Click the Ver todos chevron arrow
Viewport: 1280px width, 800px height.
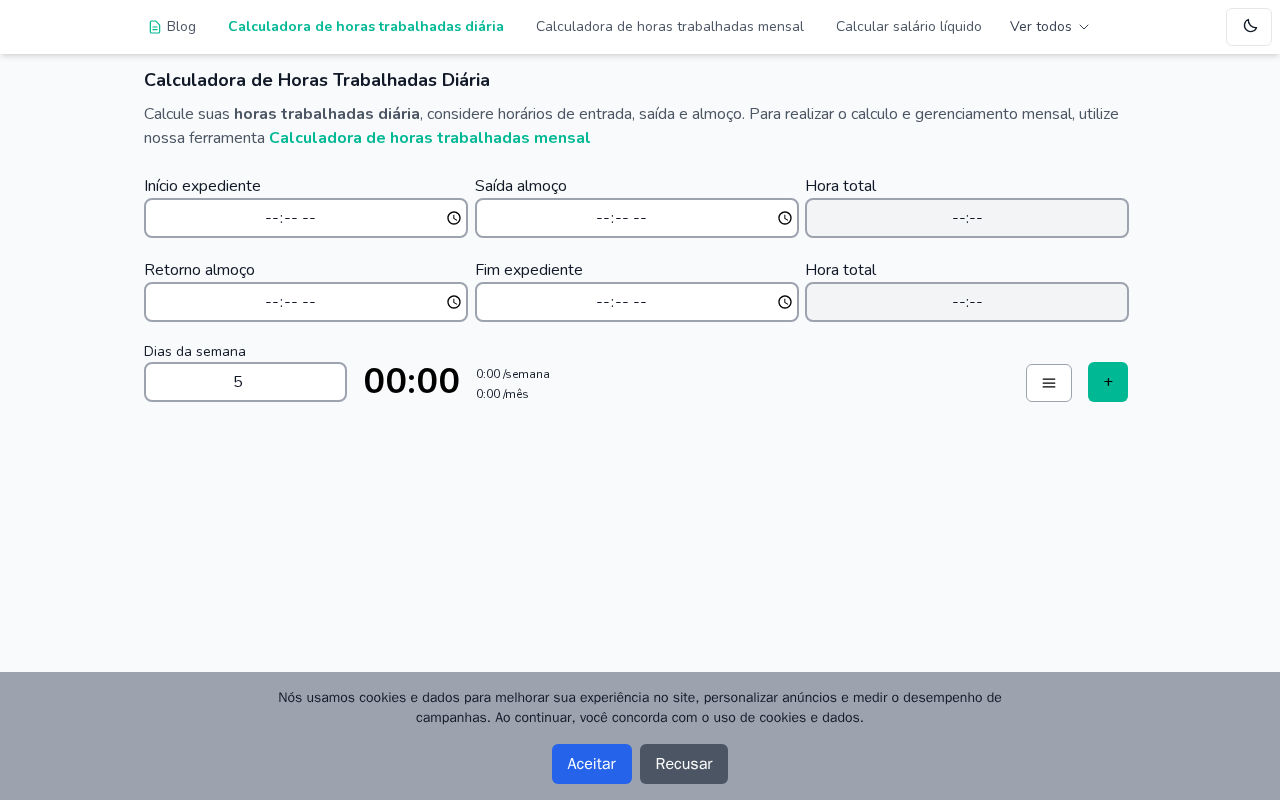(1084, 27)
